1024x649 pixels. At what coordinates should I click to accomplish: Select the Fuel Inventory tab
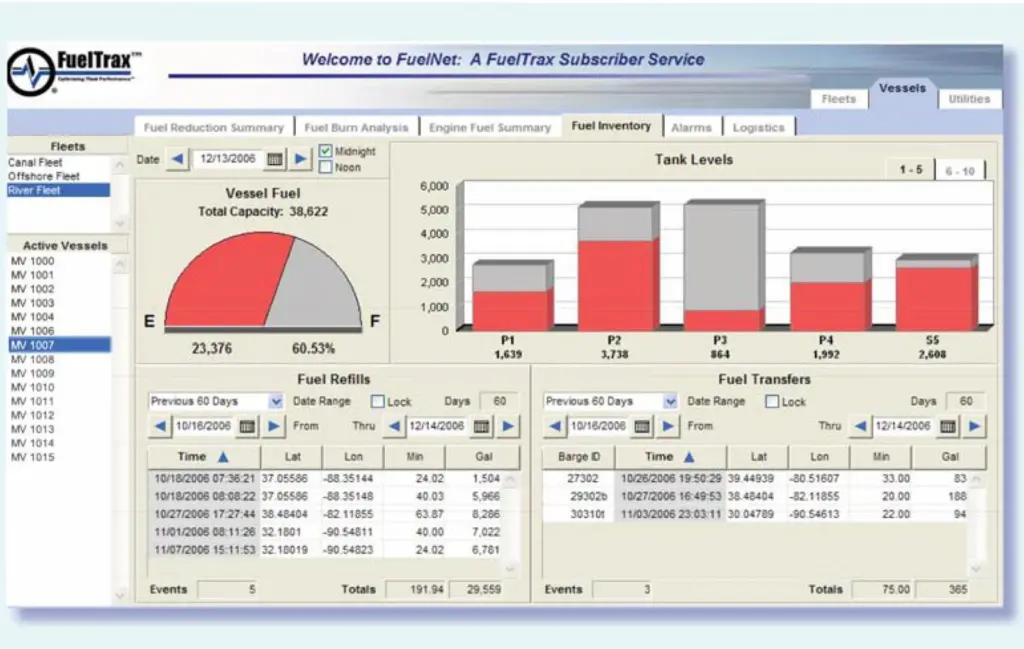click(x=611, y=126)
